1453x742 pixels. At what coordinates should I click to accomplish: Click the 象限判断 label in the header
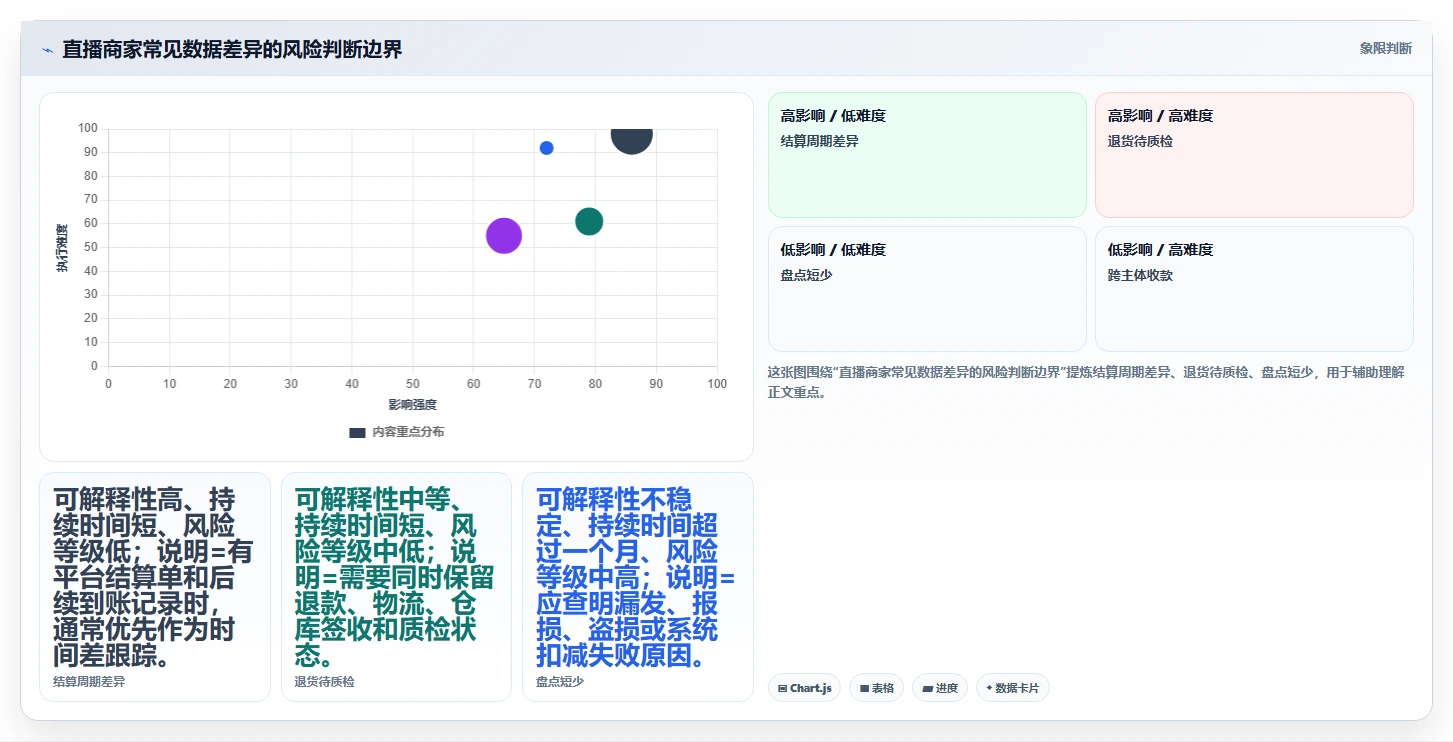(1385, 48)
